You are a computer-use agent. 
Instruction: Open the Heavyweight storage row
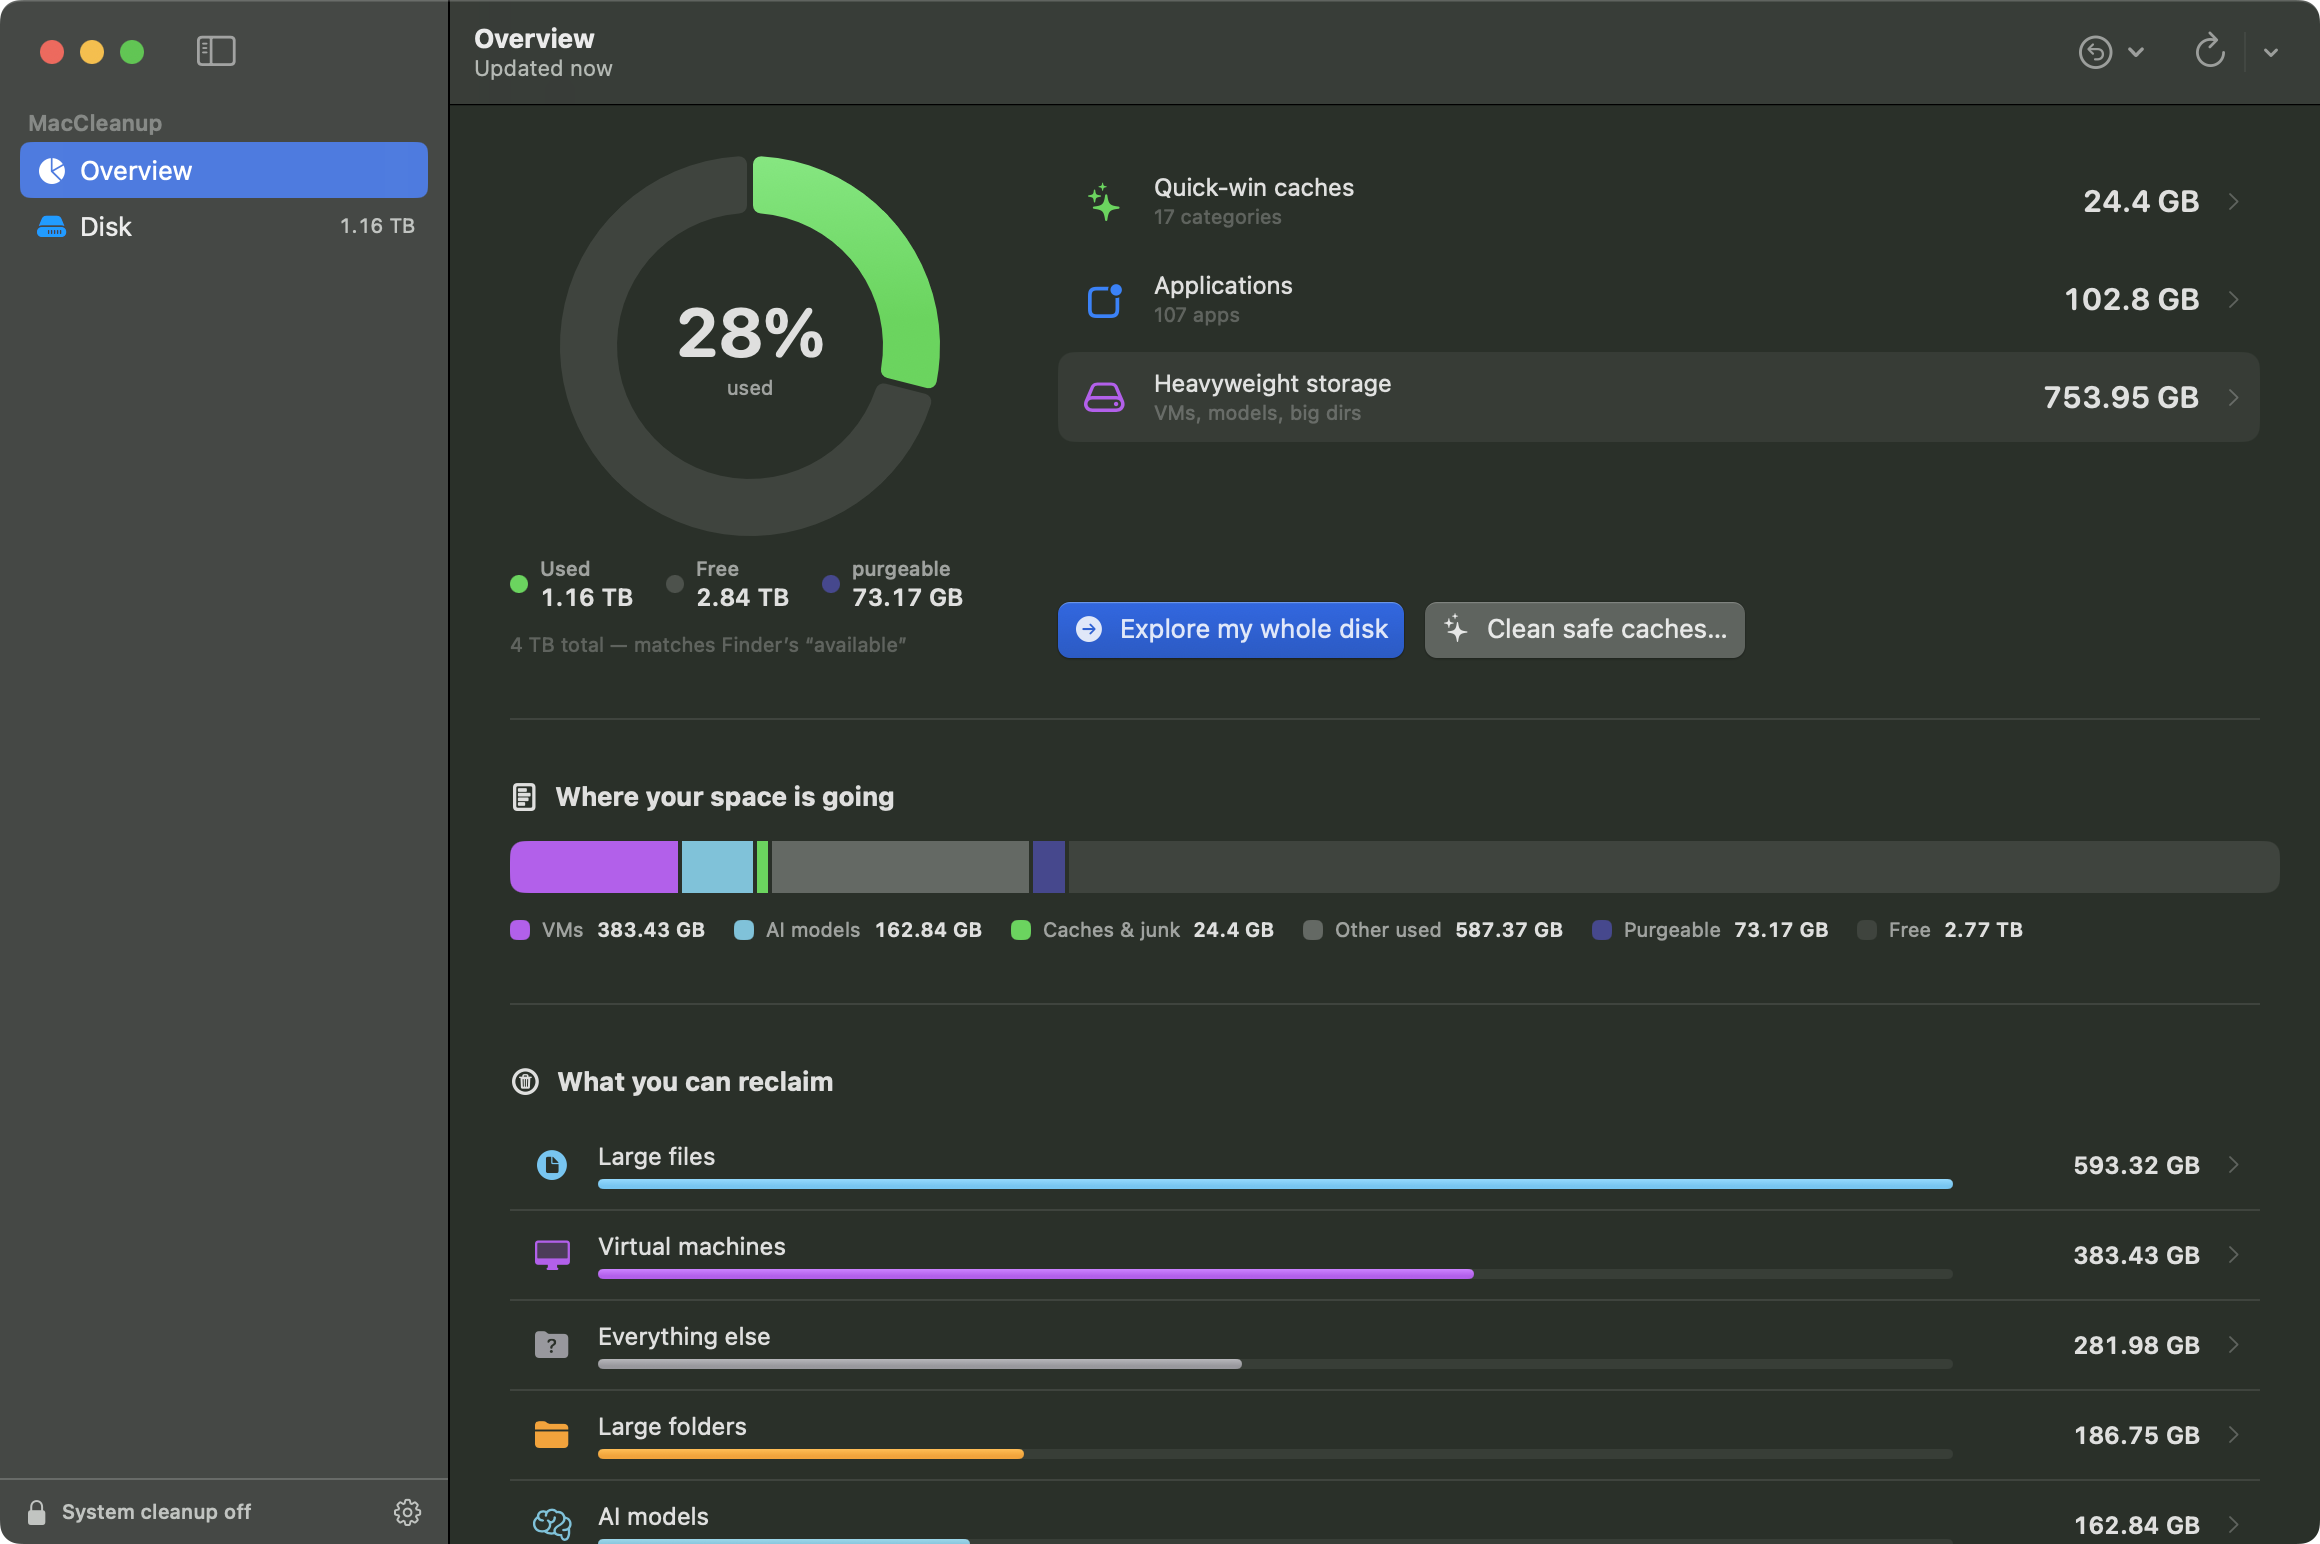click(1659, 398)
